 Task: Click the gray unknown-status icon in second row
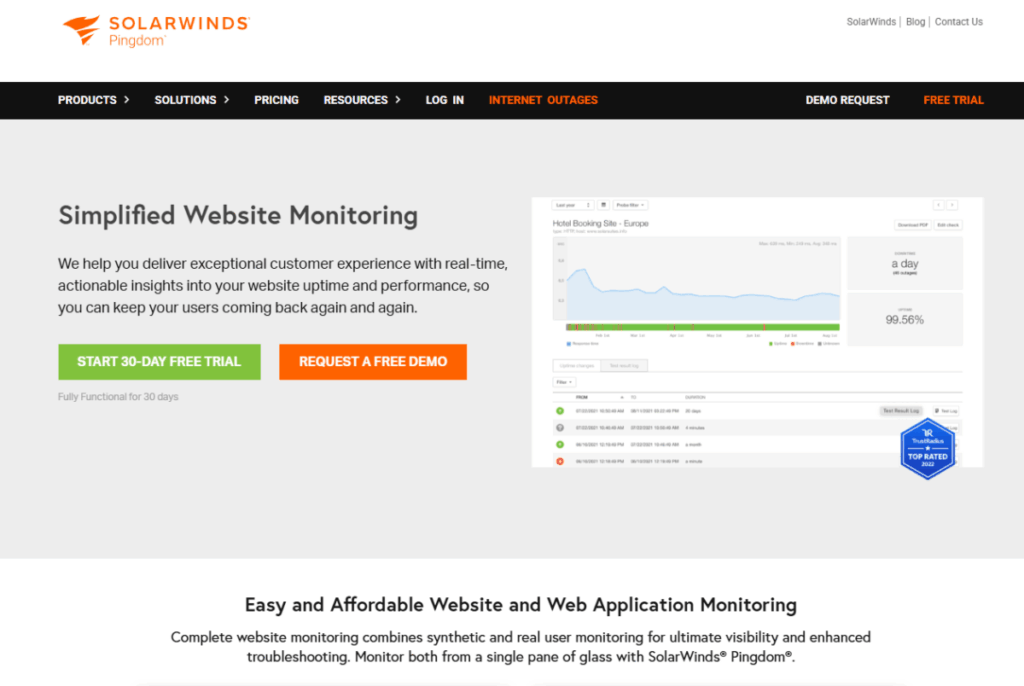point(560,428)
